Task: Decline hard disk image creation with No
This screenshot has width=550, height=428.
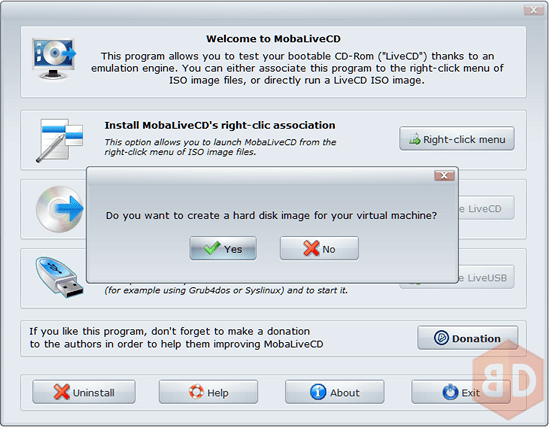Action: (x=319, y=248)
